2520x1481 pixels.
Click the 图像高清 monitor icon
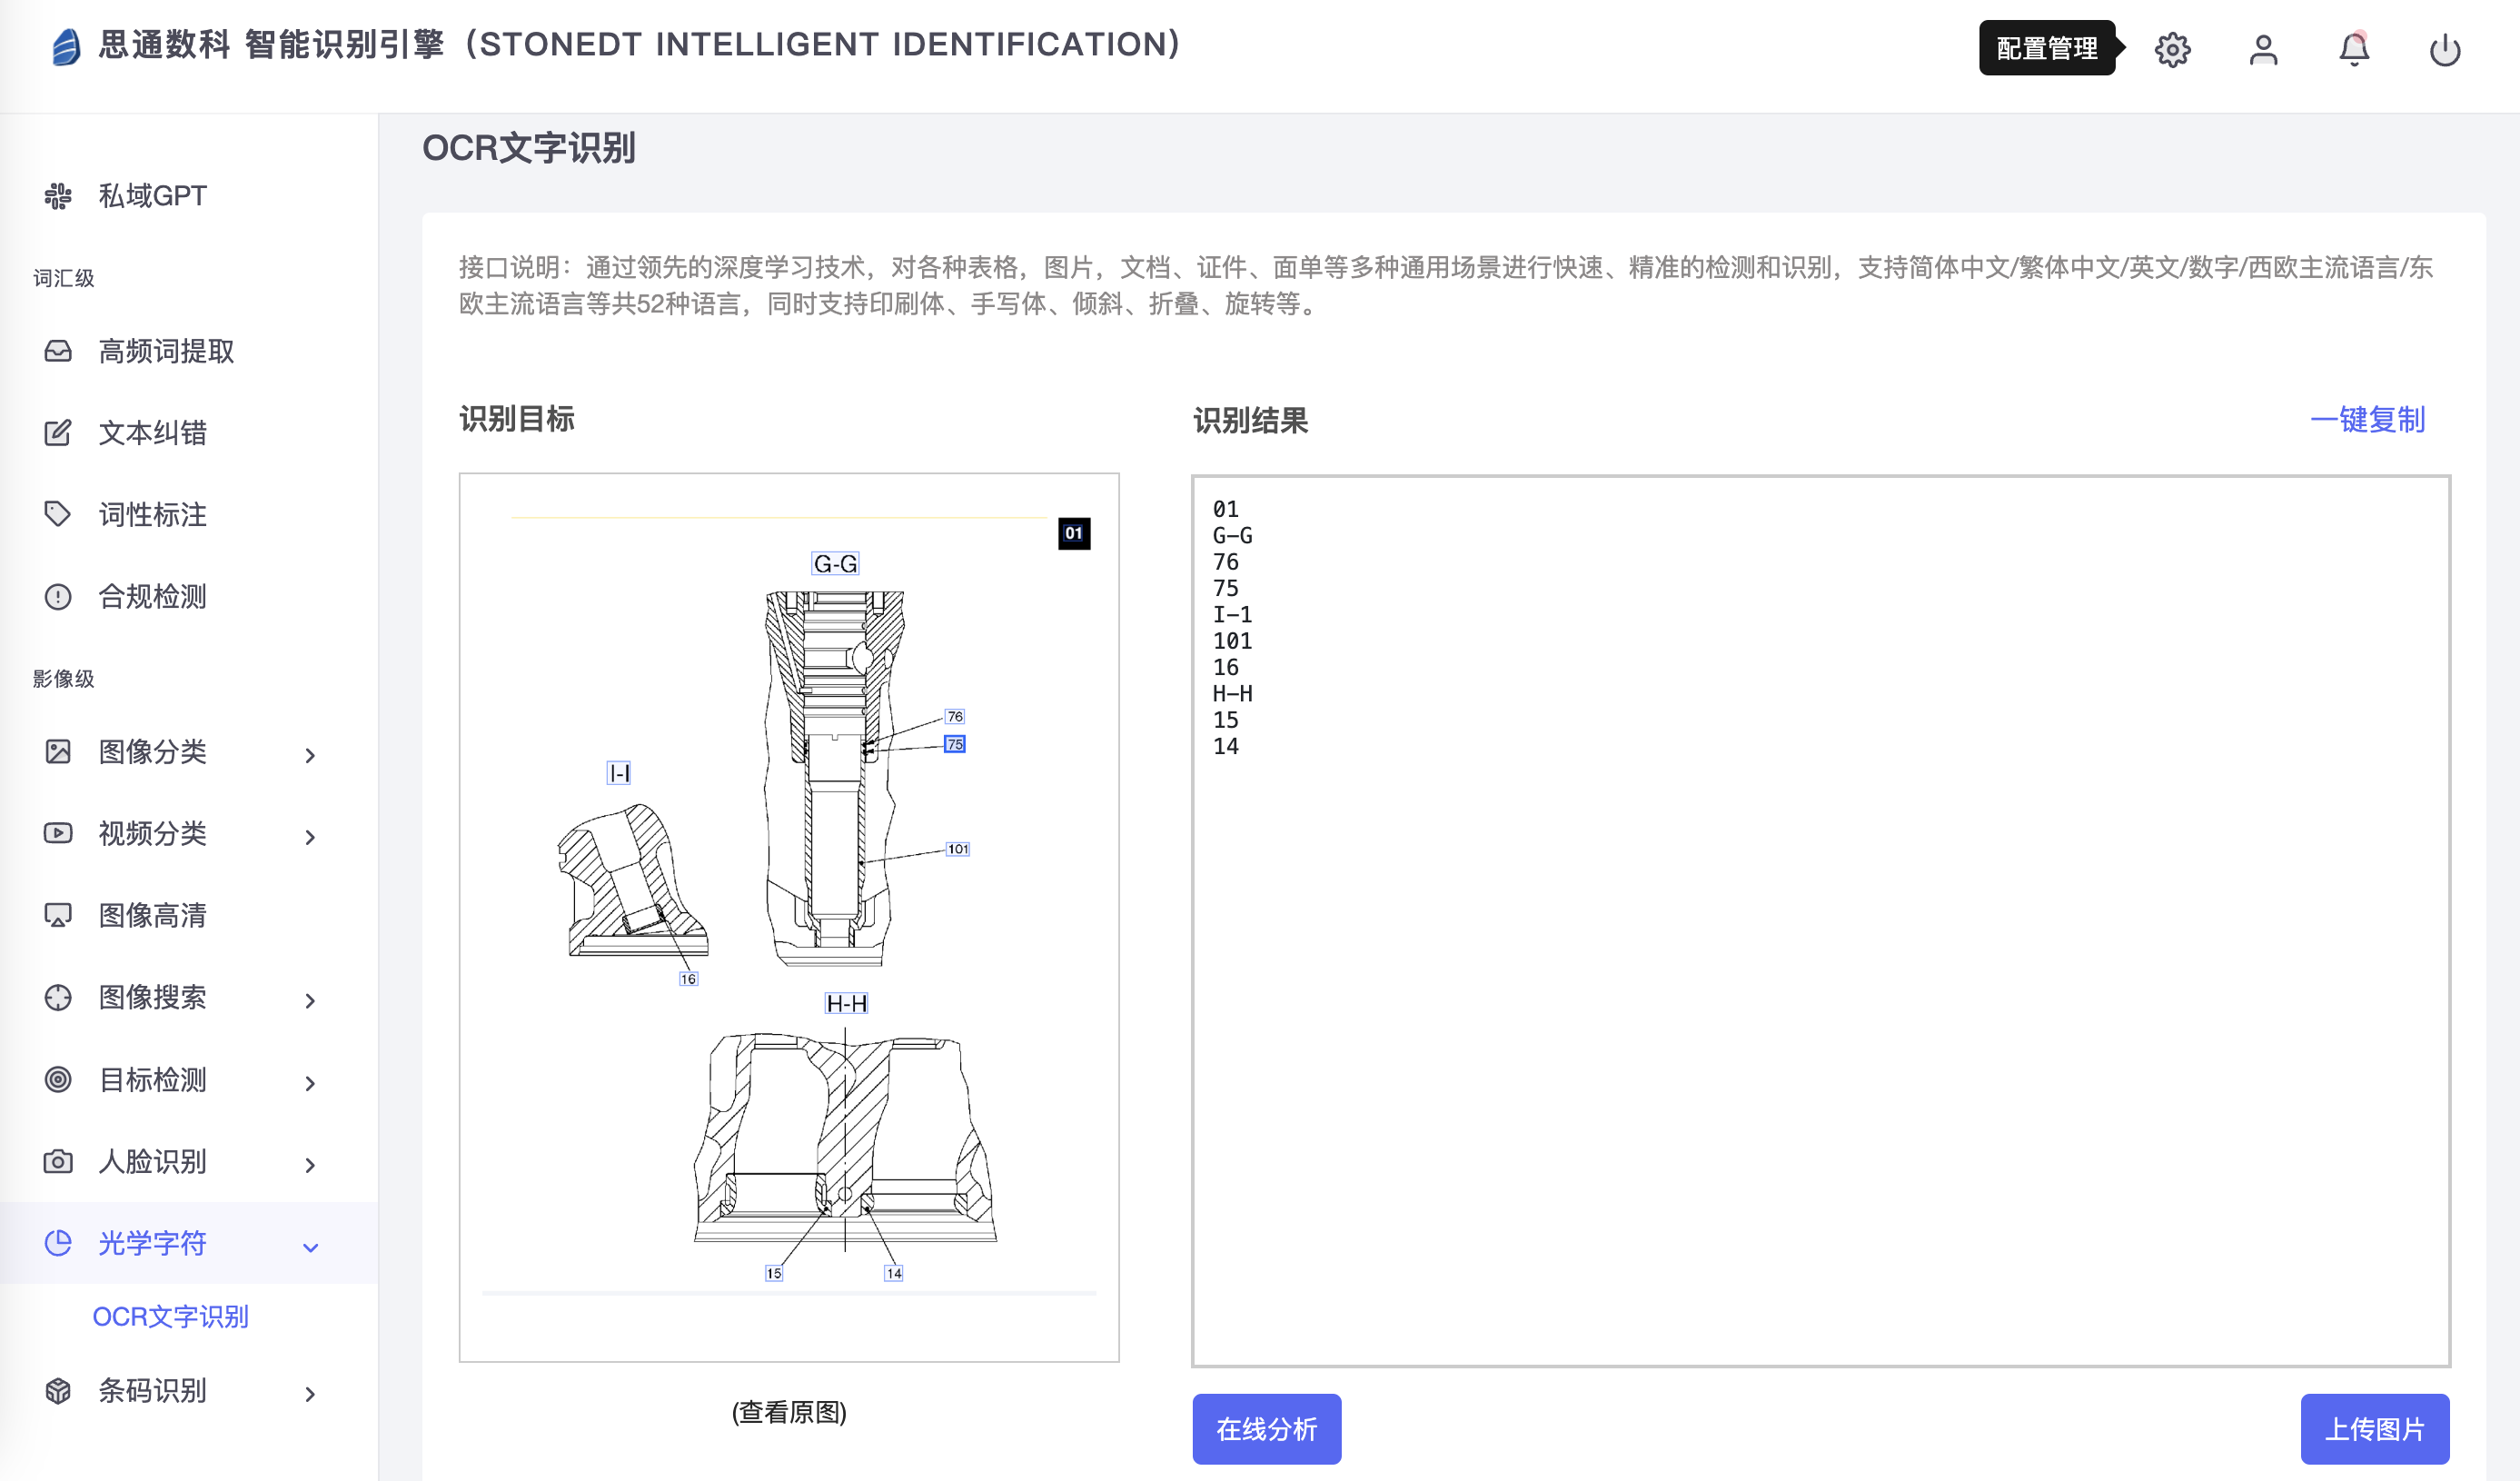(58, 915)
